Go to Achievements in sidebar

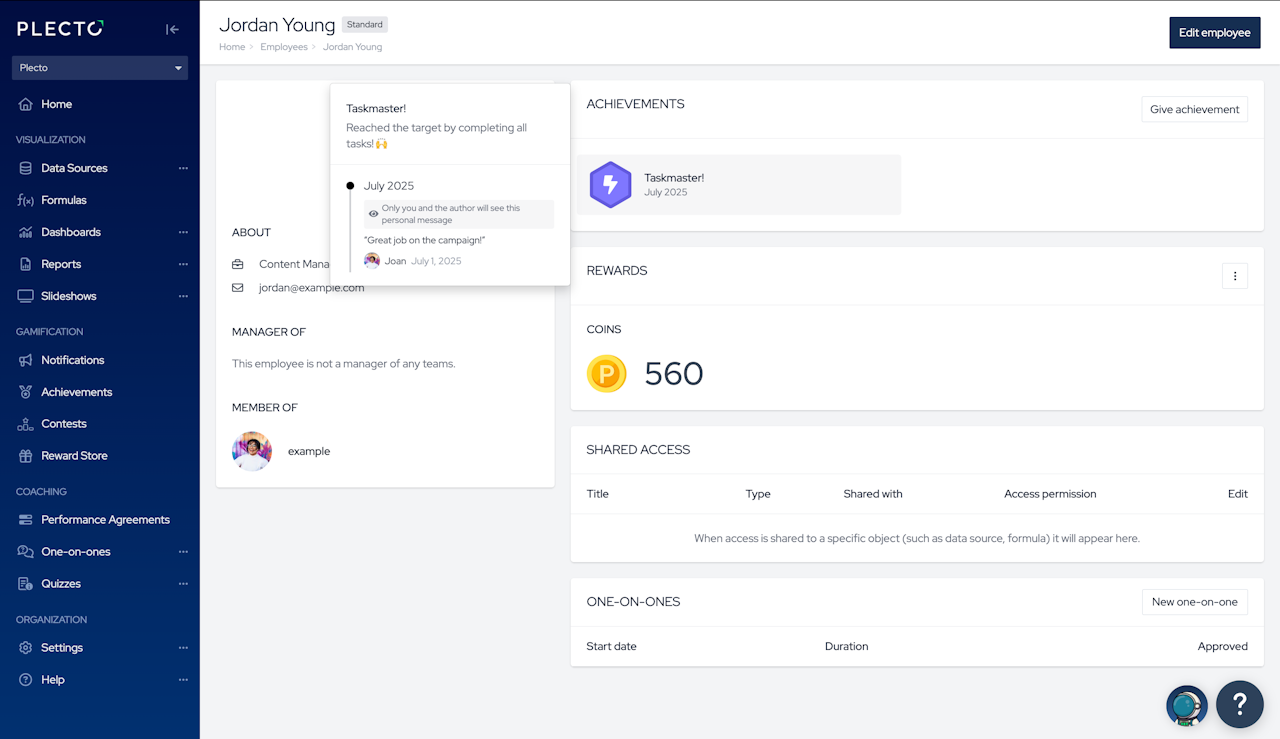click(76, 392)
